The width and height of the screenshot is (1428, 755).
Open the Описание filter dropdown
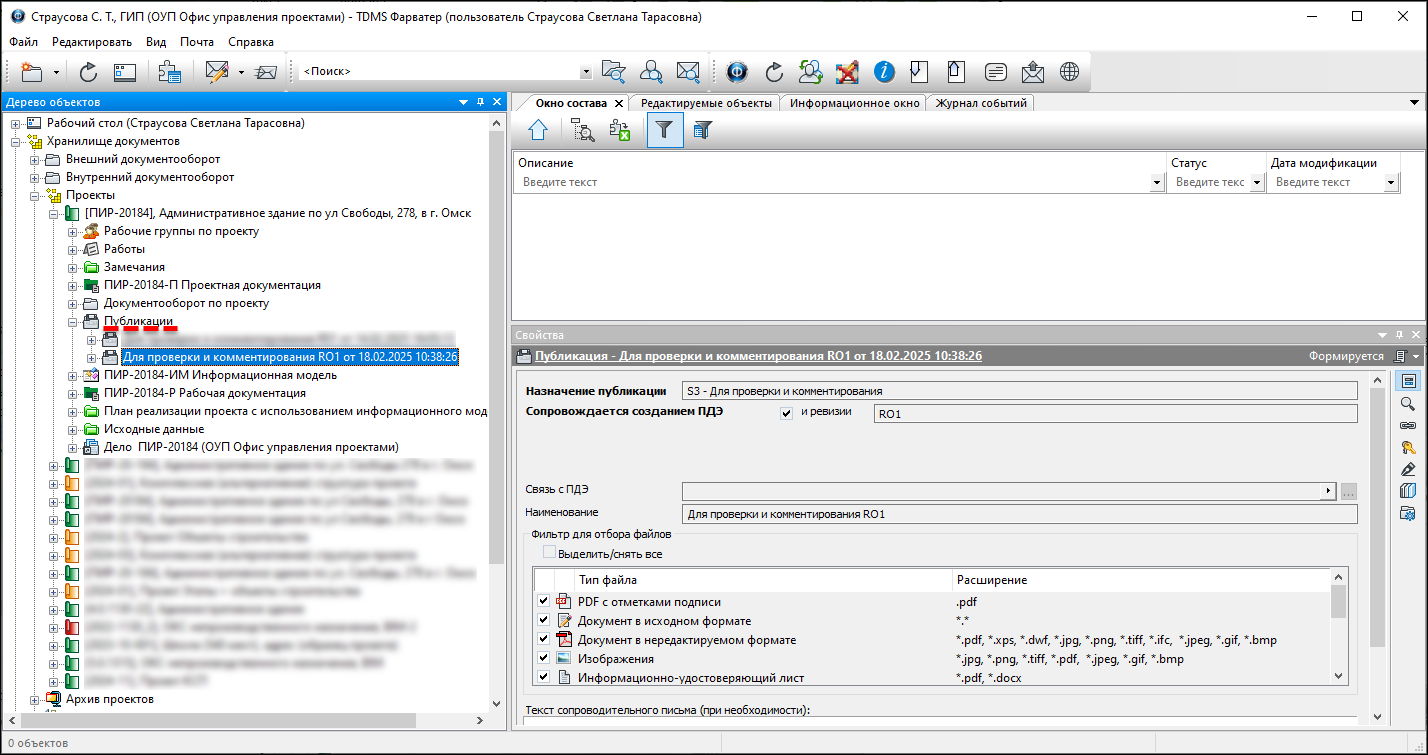coord(1157,183)
